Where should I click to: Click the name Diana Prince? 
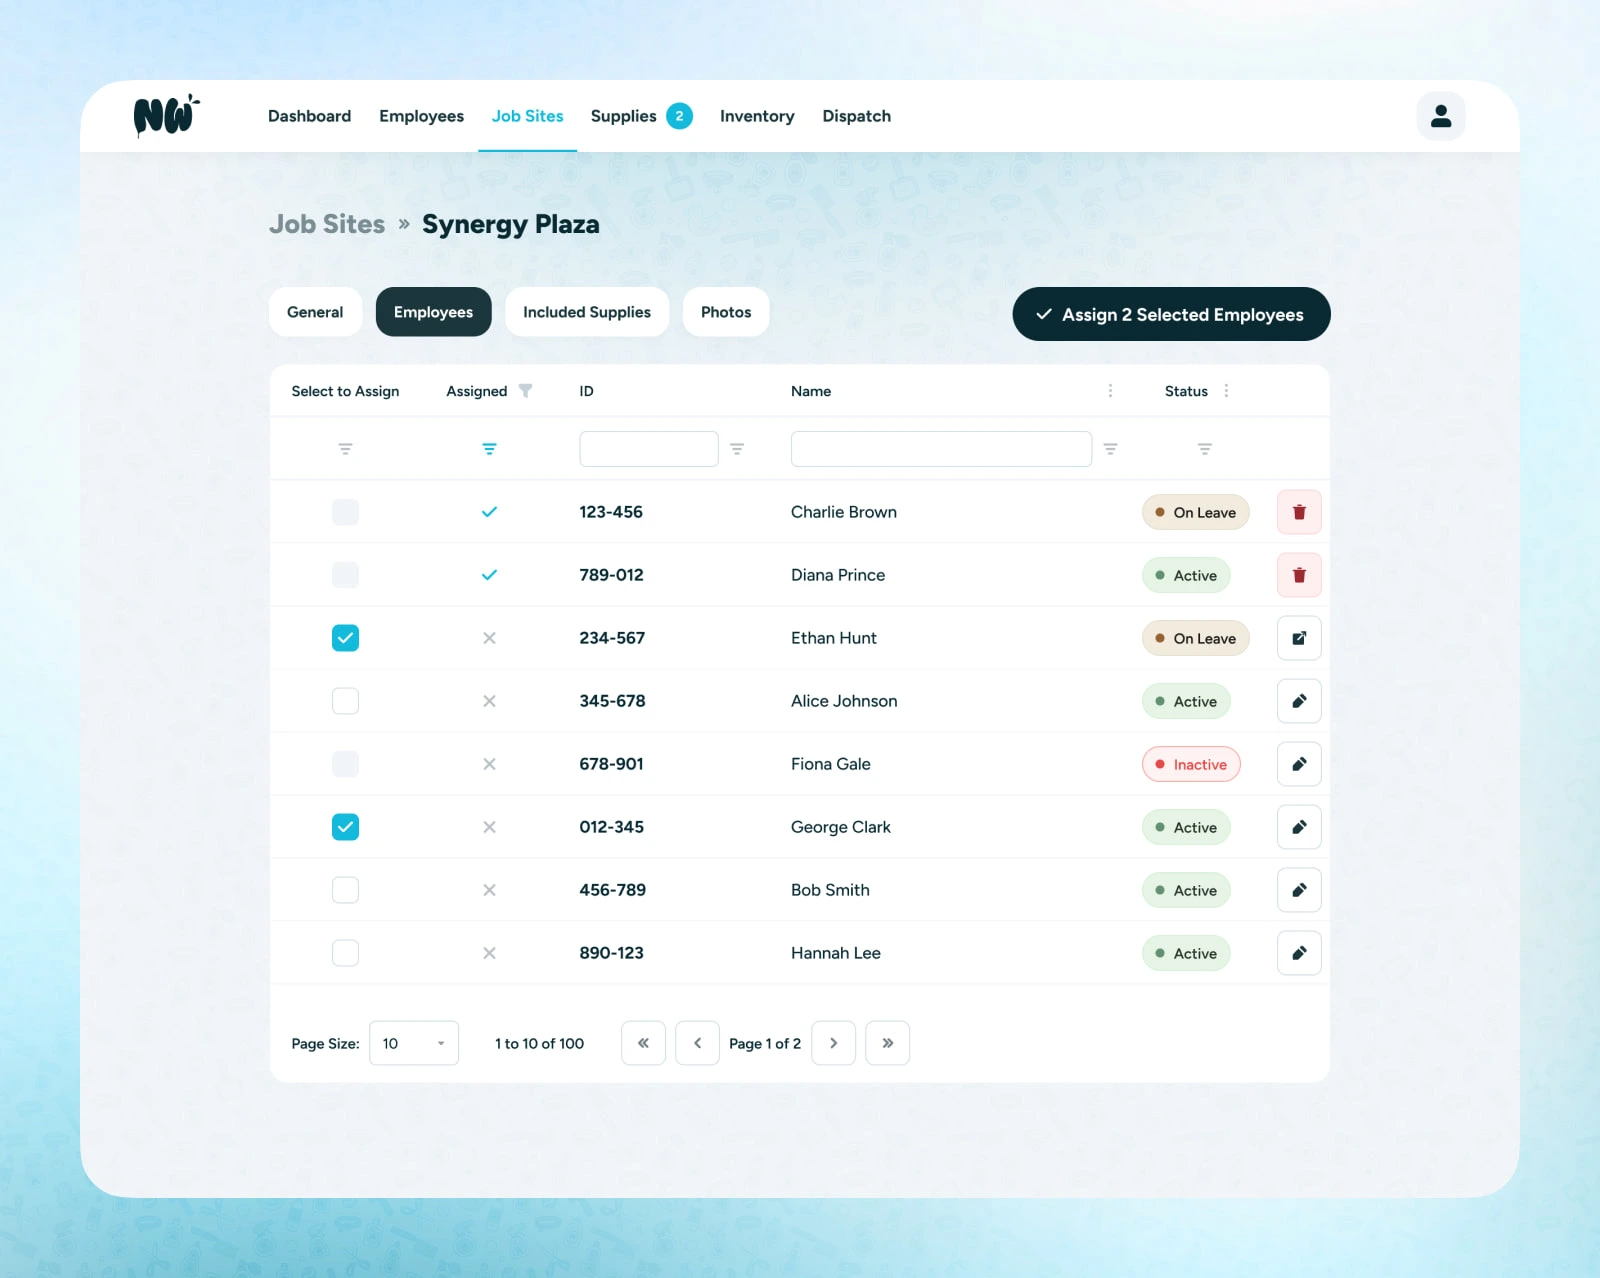click(838, 575)
